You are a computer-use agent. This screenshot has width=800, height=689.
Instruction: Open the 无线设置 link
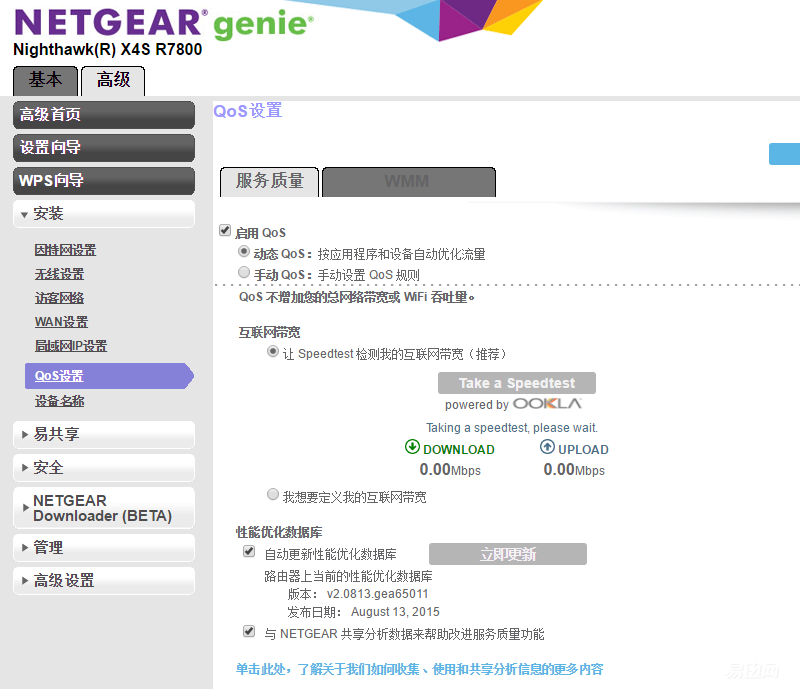pos(59,274)
